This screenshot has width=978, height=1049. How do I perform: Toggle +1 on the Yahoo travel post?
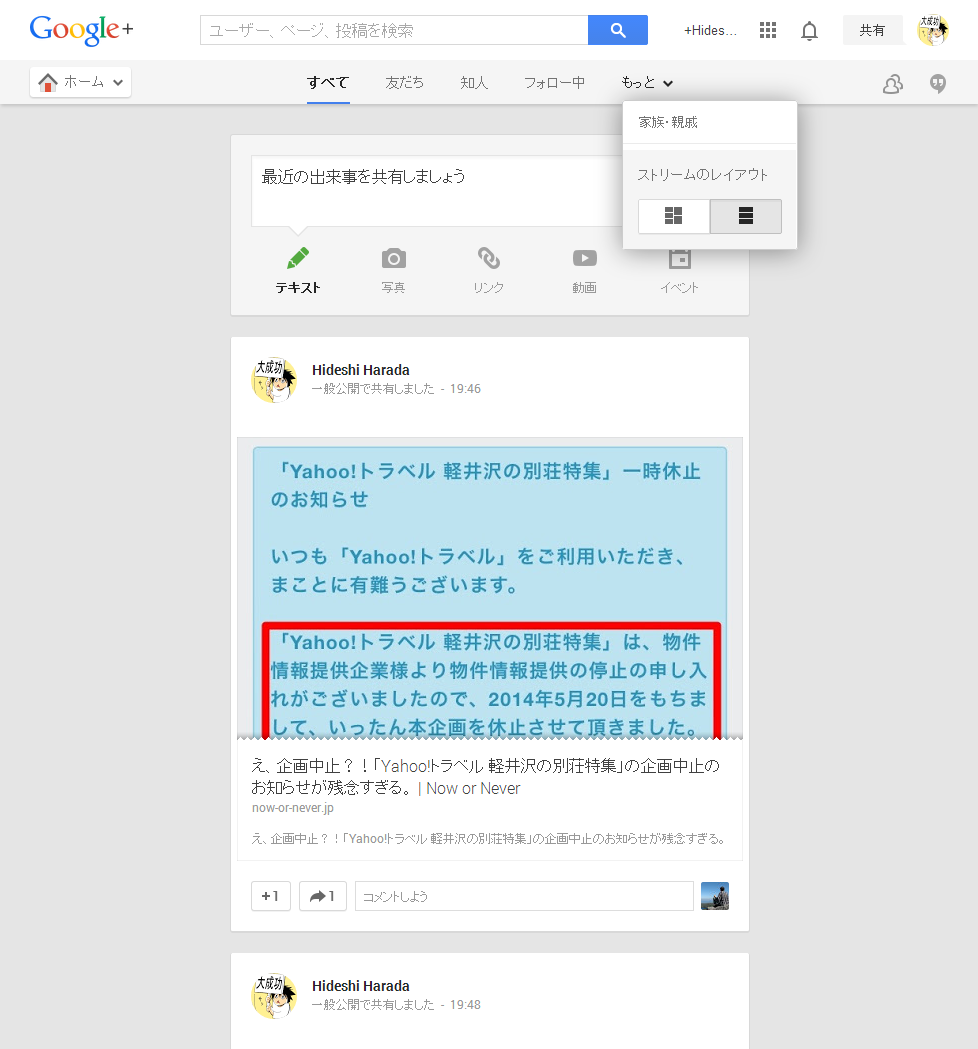click(x=270, y=896)
